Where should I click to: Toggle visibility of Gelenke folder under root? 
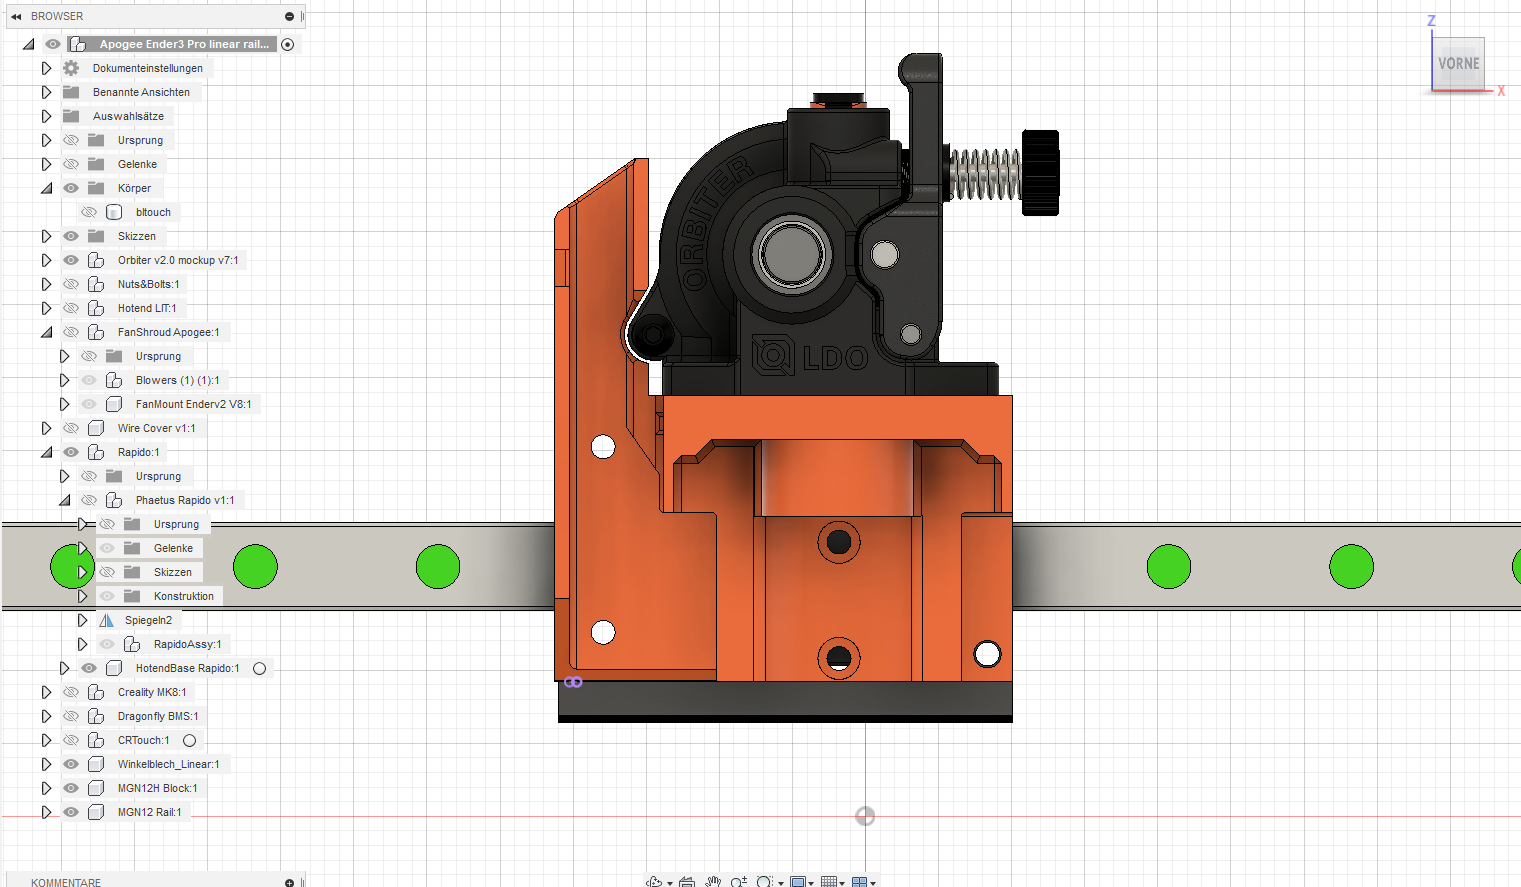(71, 164)
